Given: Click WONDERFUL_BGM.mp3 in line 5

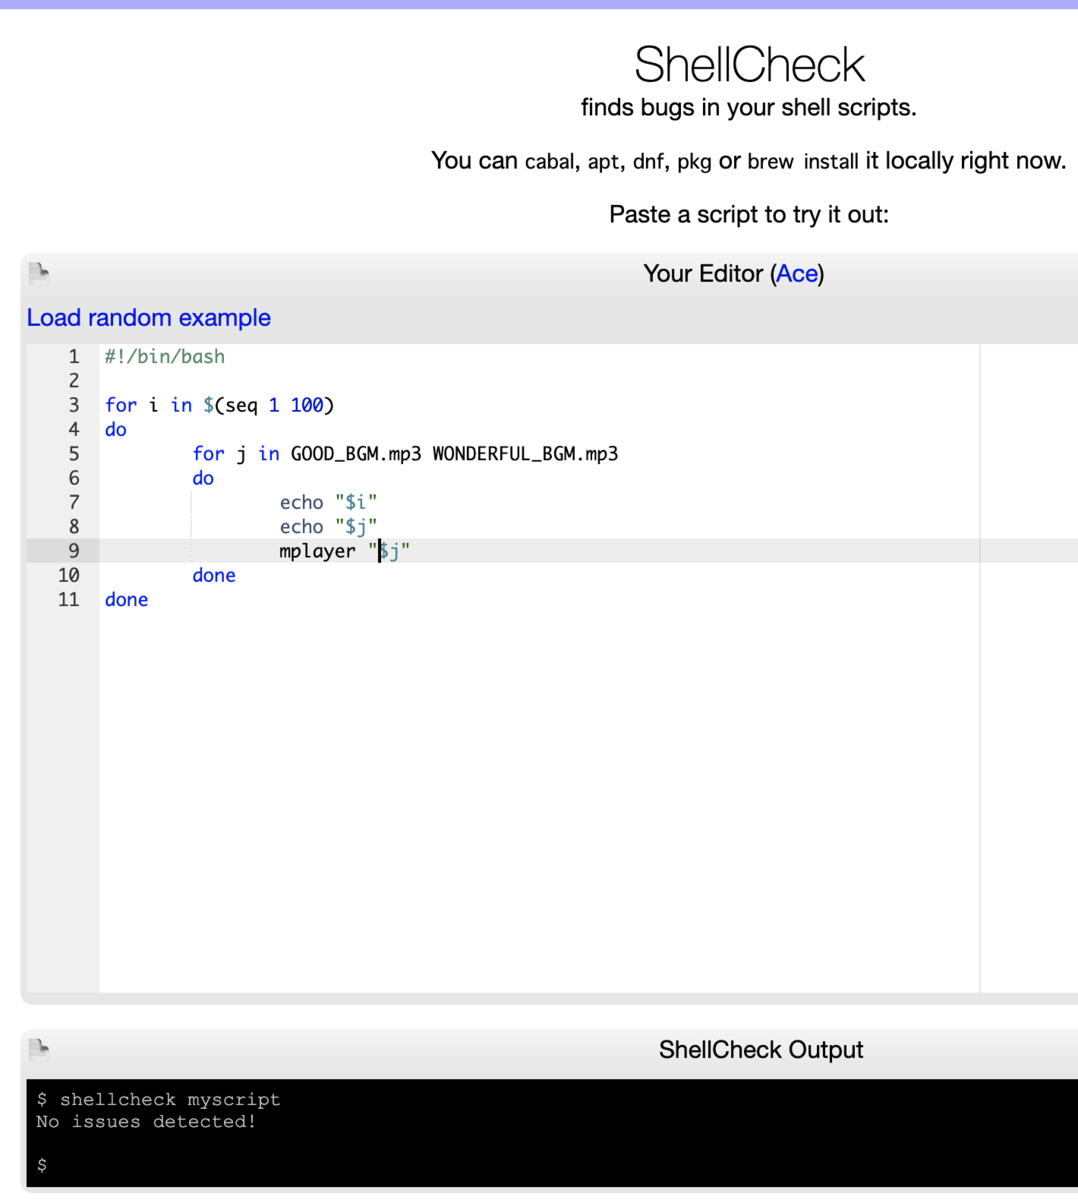Looking at the screenshot, I should pyautogui.click(x=525, y=454).
